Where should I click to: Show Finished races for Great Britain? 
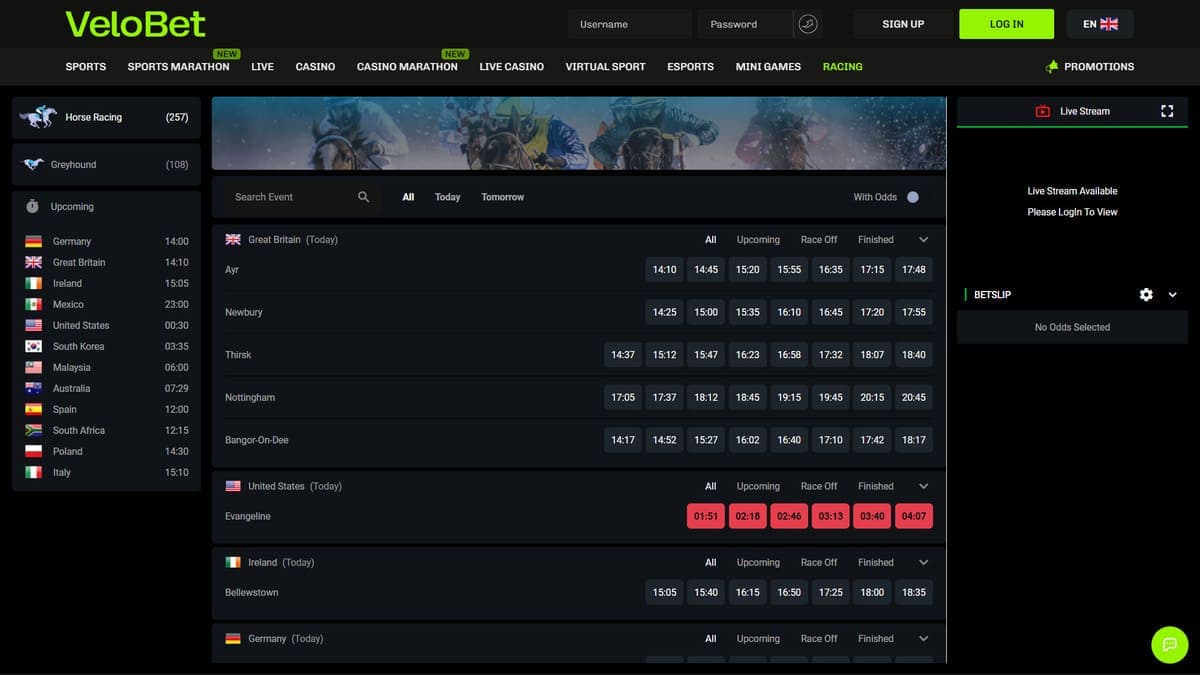click(x=876, y=240)
